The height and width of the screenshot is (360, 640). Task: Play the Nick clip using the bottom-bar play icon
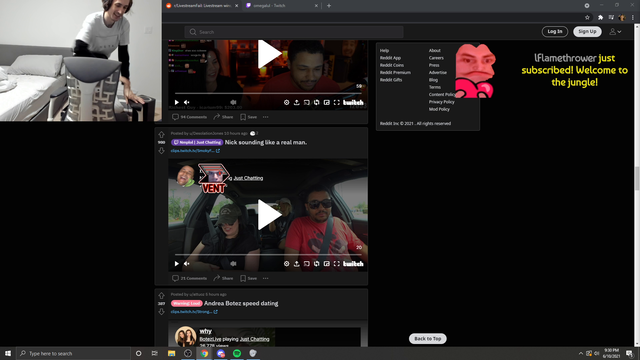[176, 264]
